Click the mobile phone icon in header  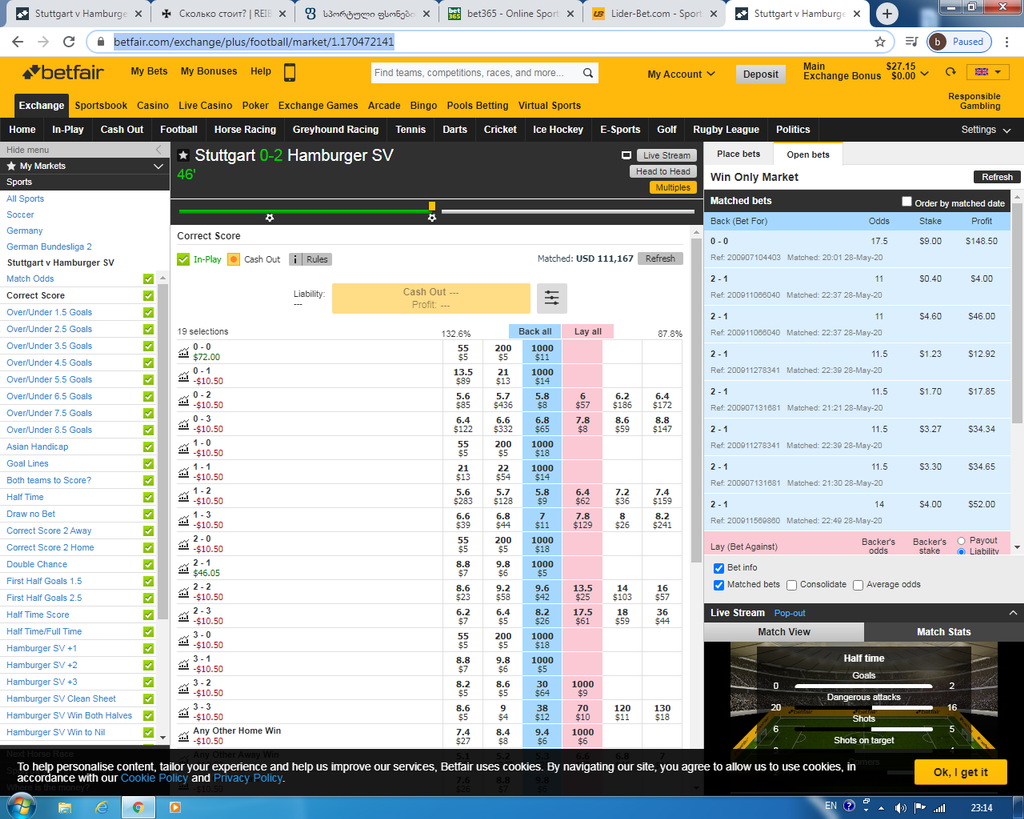[x=289, y=72]
